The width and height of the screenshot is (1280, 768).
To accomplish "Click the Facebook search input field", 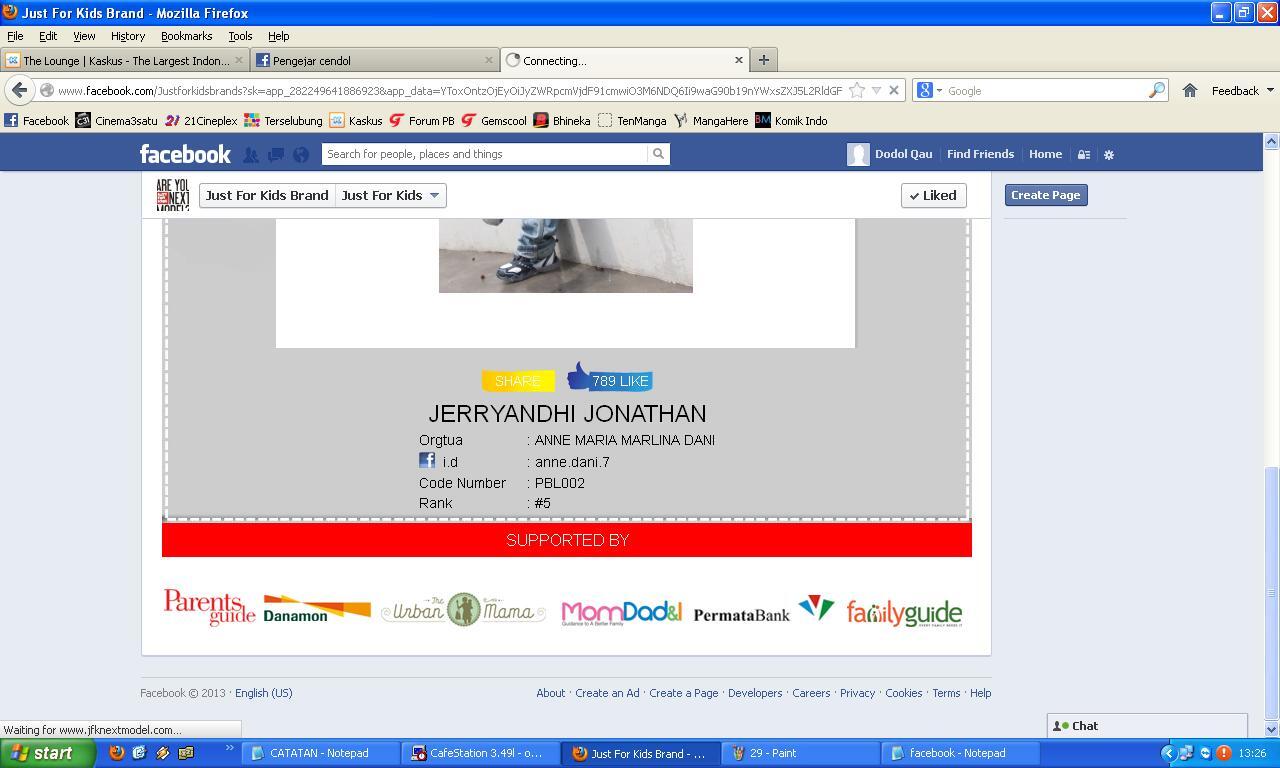I will pos(485,154).
